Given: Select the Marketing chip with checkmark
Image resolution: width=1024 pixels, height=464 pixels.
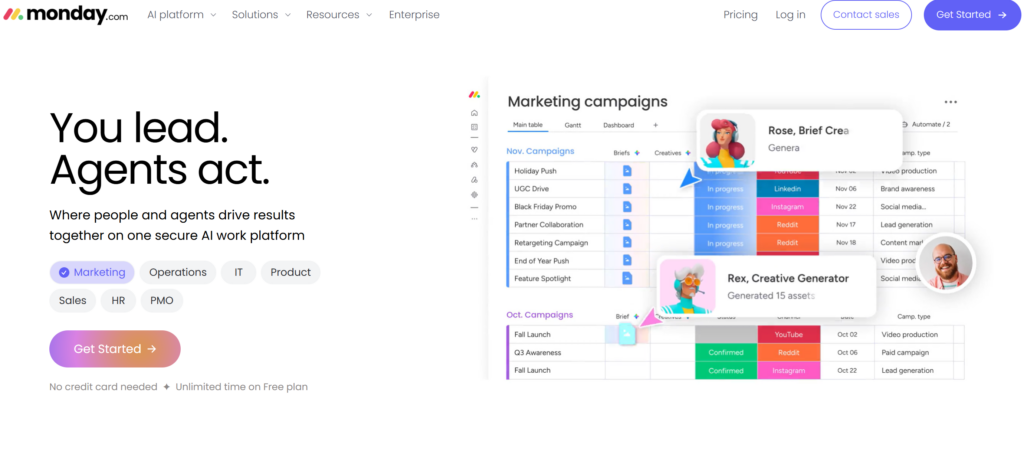Looking at the screenshot, I should (92, 273).
